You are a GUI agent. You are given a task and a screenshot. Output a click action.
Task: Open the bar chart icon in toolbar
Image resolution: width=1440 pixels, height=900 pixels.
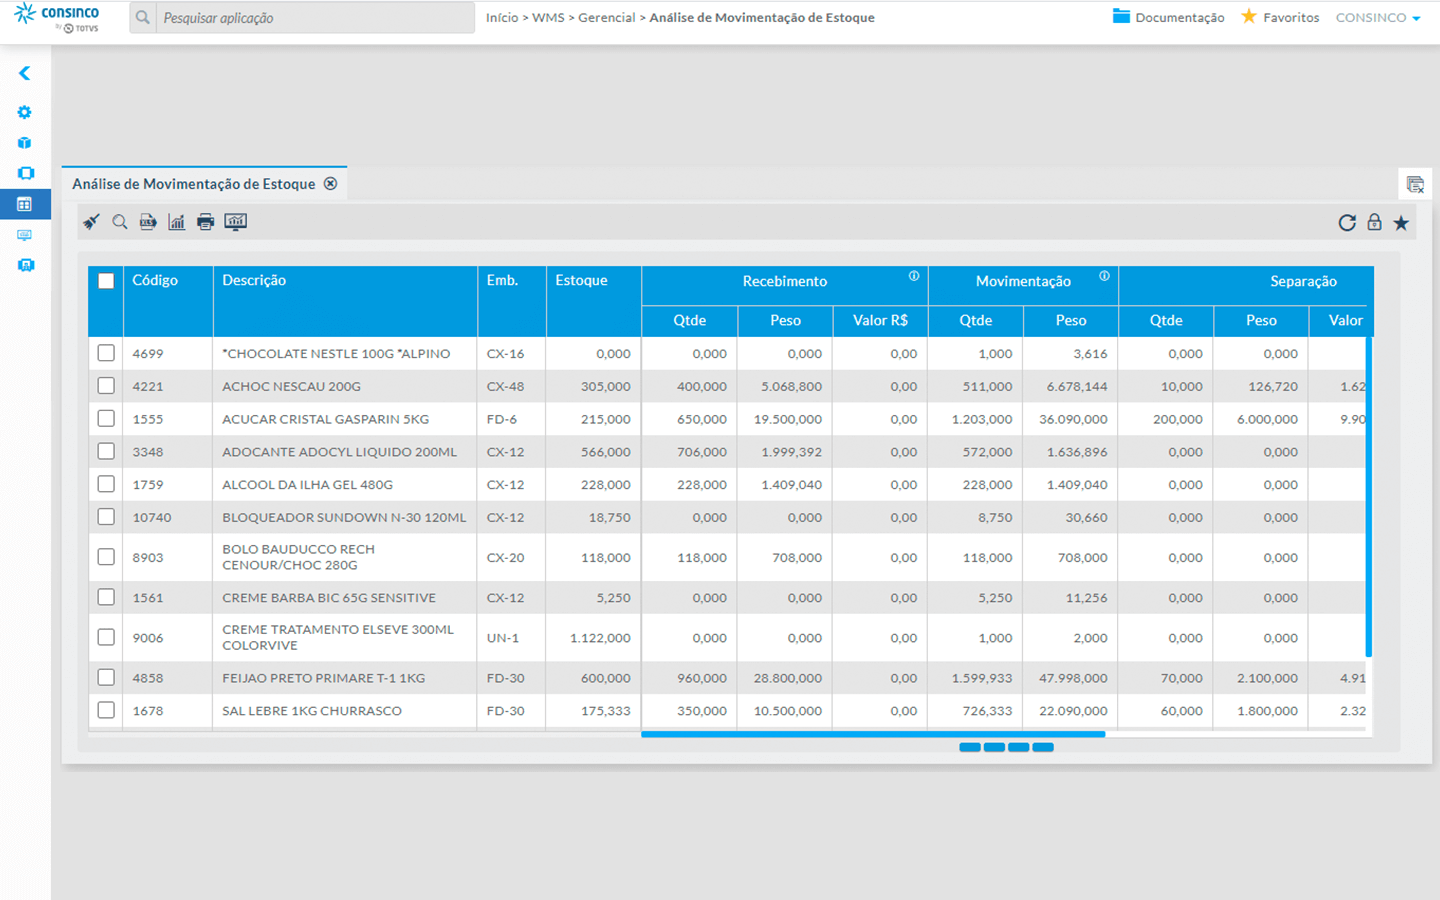177,222
